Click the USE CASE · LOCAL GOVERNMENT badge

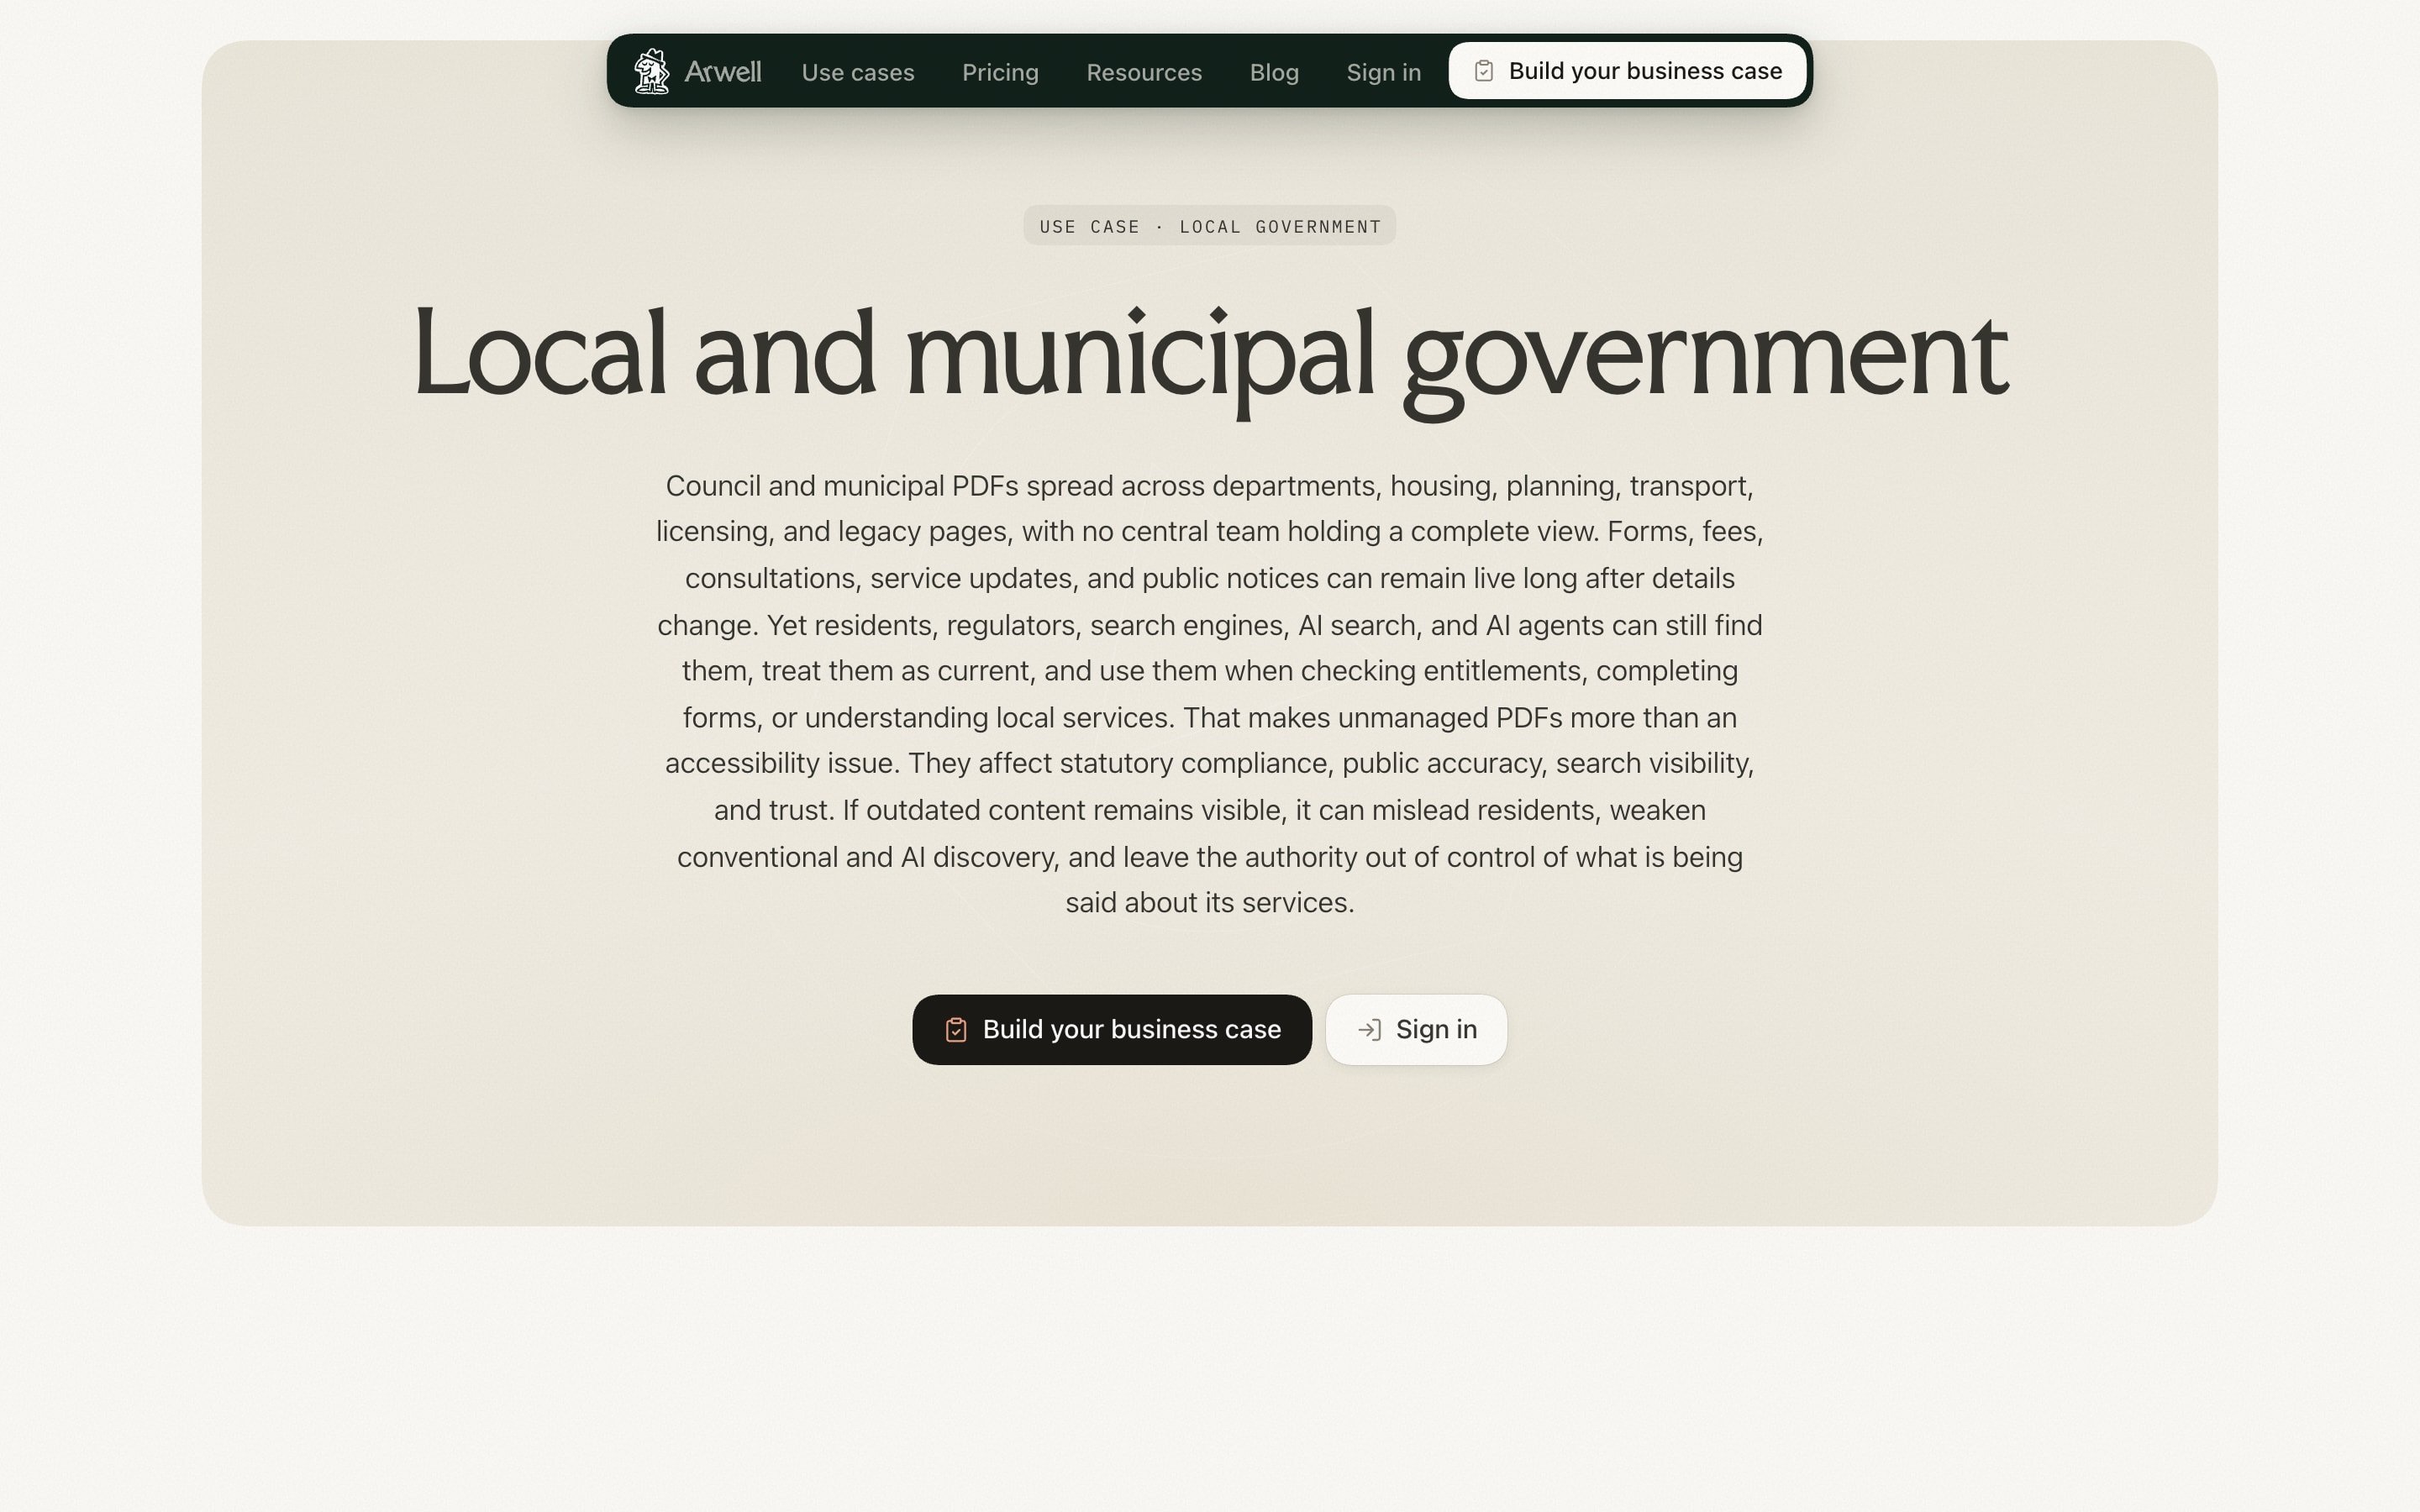click(1210, 226)
